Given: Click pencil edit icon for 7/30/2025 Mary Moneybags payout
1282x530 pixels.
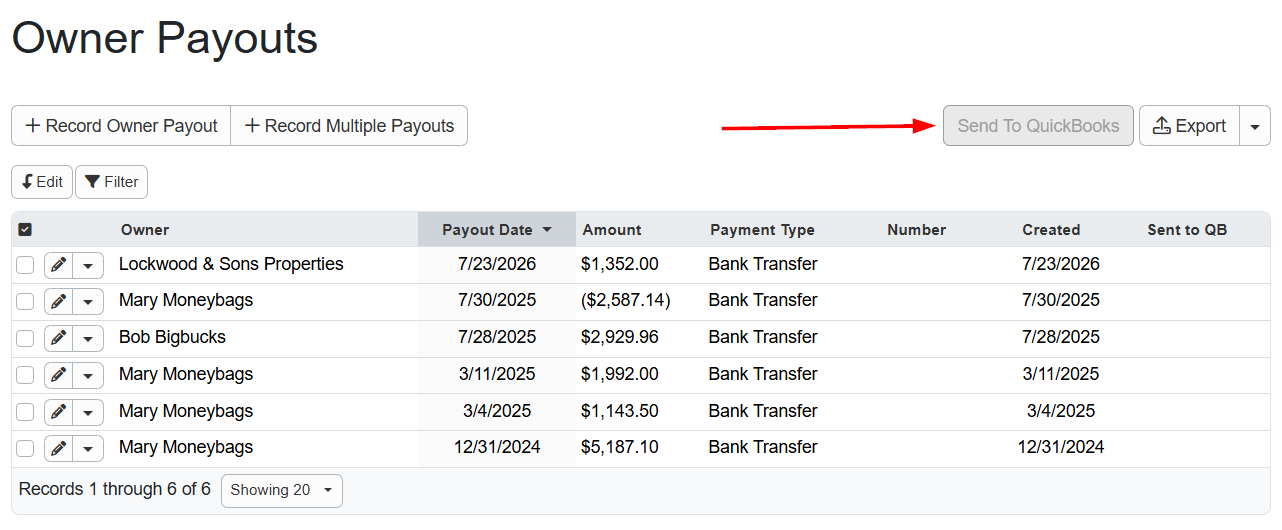Looking at the screenshot, I should (x=59, y=301).
